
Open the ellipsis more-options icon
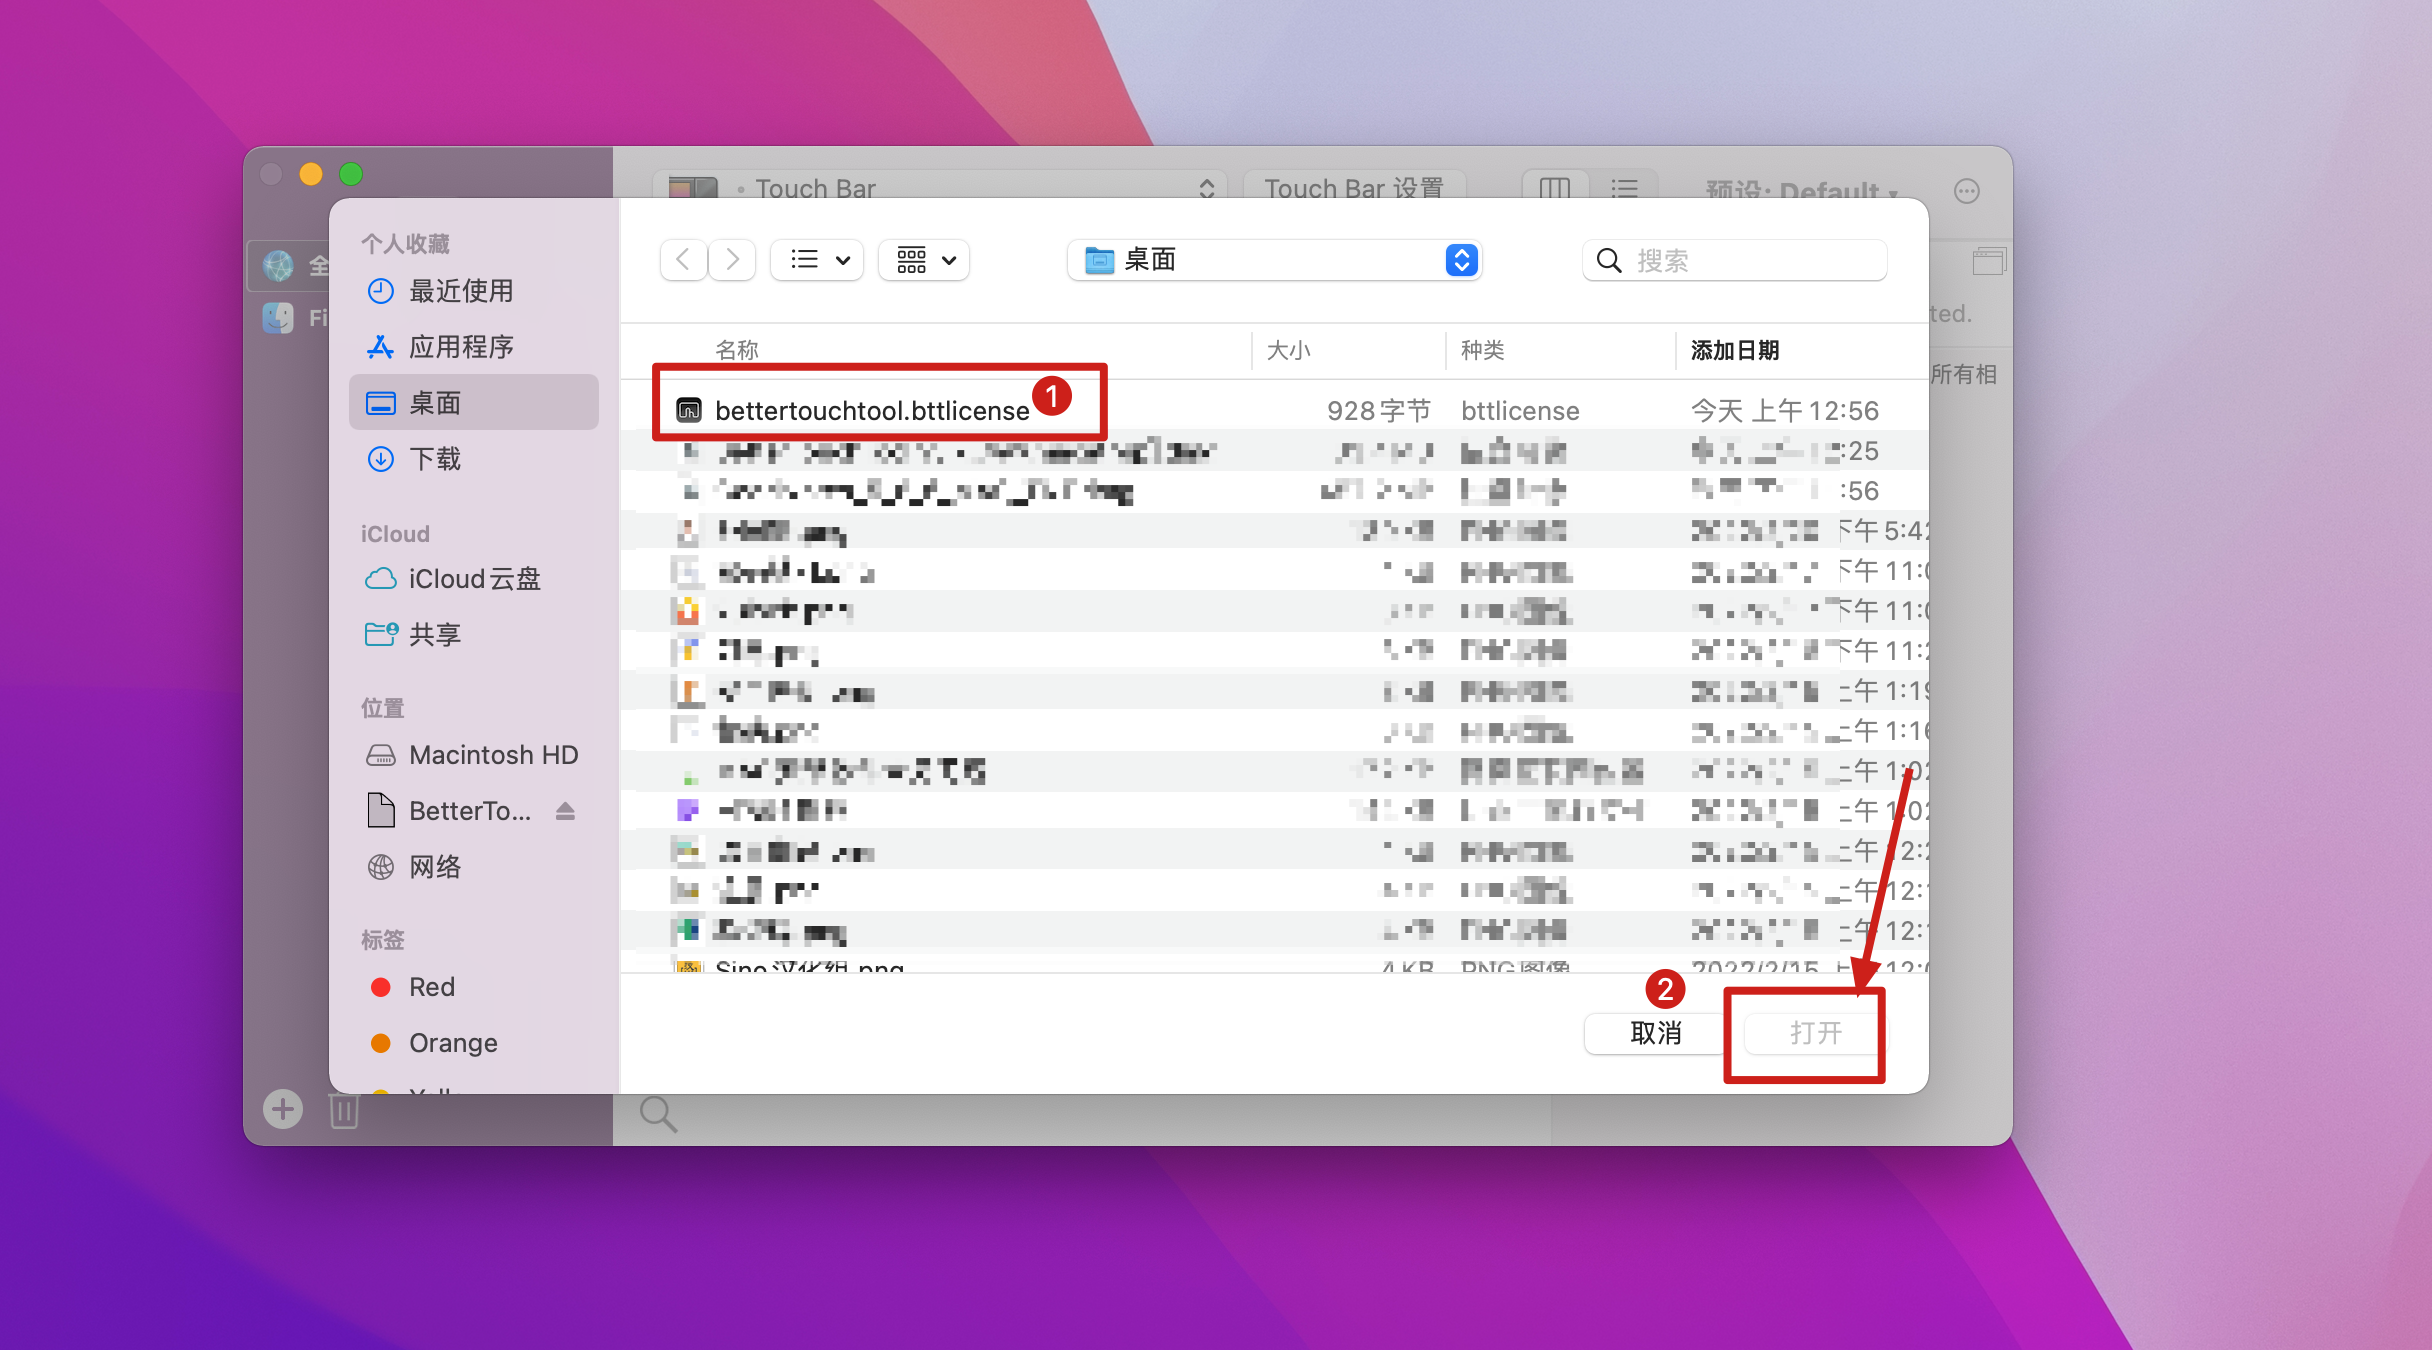tap(1966, 191)
